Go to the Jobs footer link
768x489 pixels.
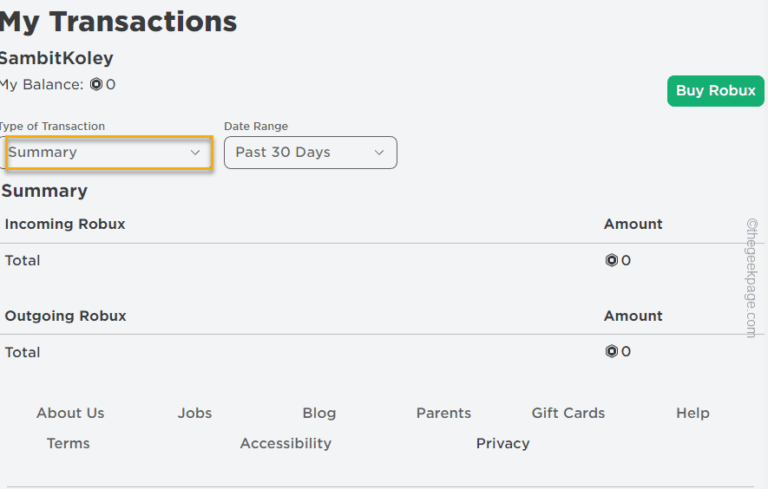pyautogui.click(x=195, y=413)
